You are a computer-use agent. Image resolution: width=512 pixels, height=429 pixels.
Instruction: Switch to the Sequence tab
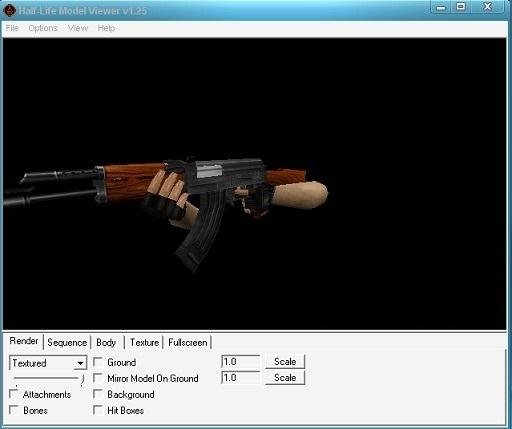point(67,343)
